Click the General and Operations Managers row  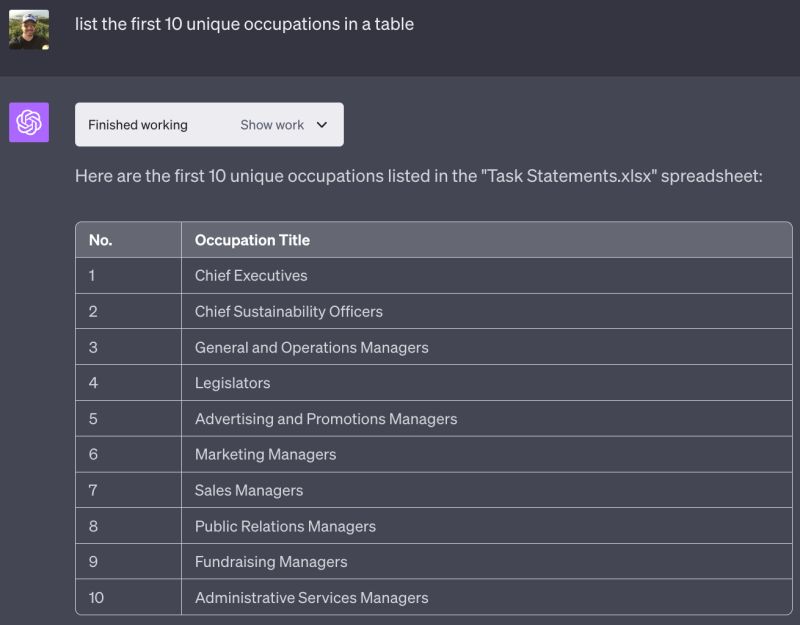coord(311,347)
